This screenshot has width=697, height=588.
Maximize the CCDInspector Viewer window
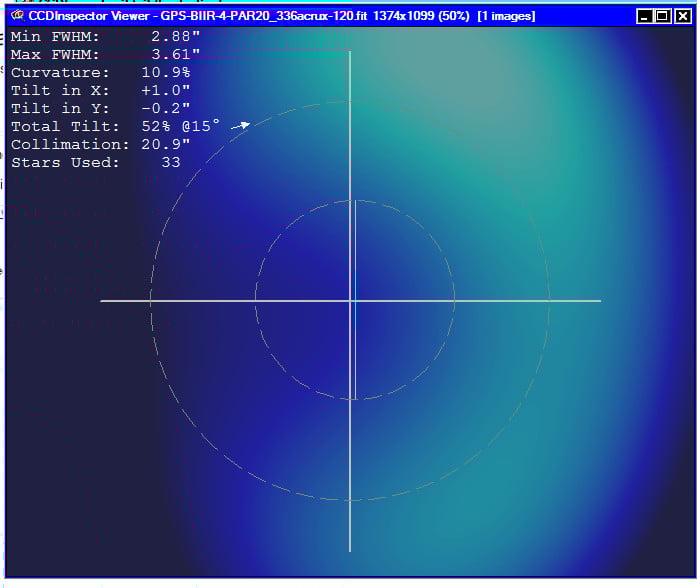pyautogui.click(x=662, y=16)
